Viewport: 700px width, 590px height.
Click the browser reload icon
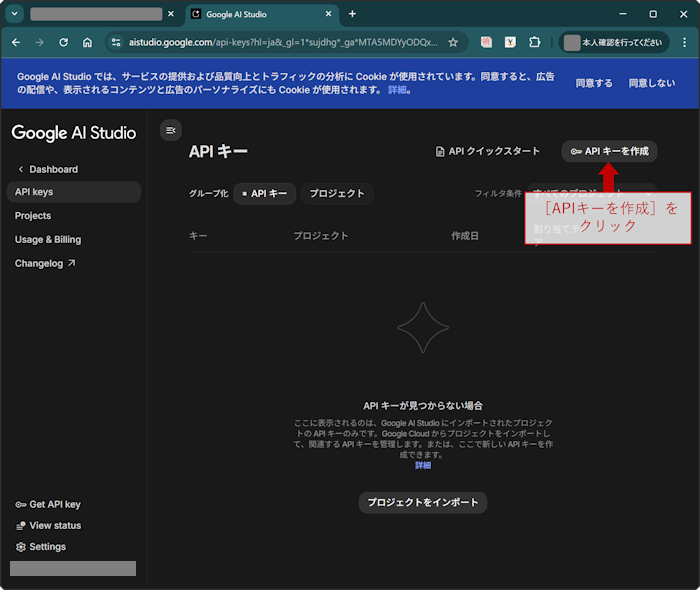click(x=64, y=43)
